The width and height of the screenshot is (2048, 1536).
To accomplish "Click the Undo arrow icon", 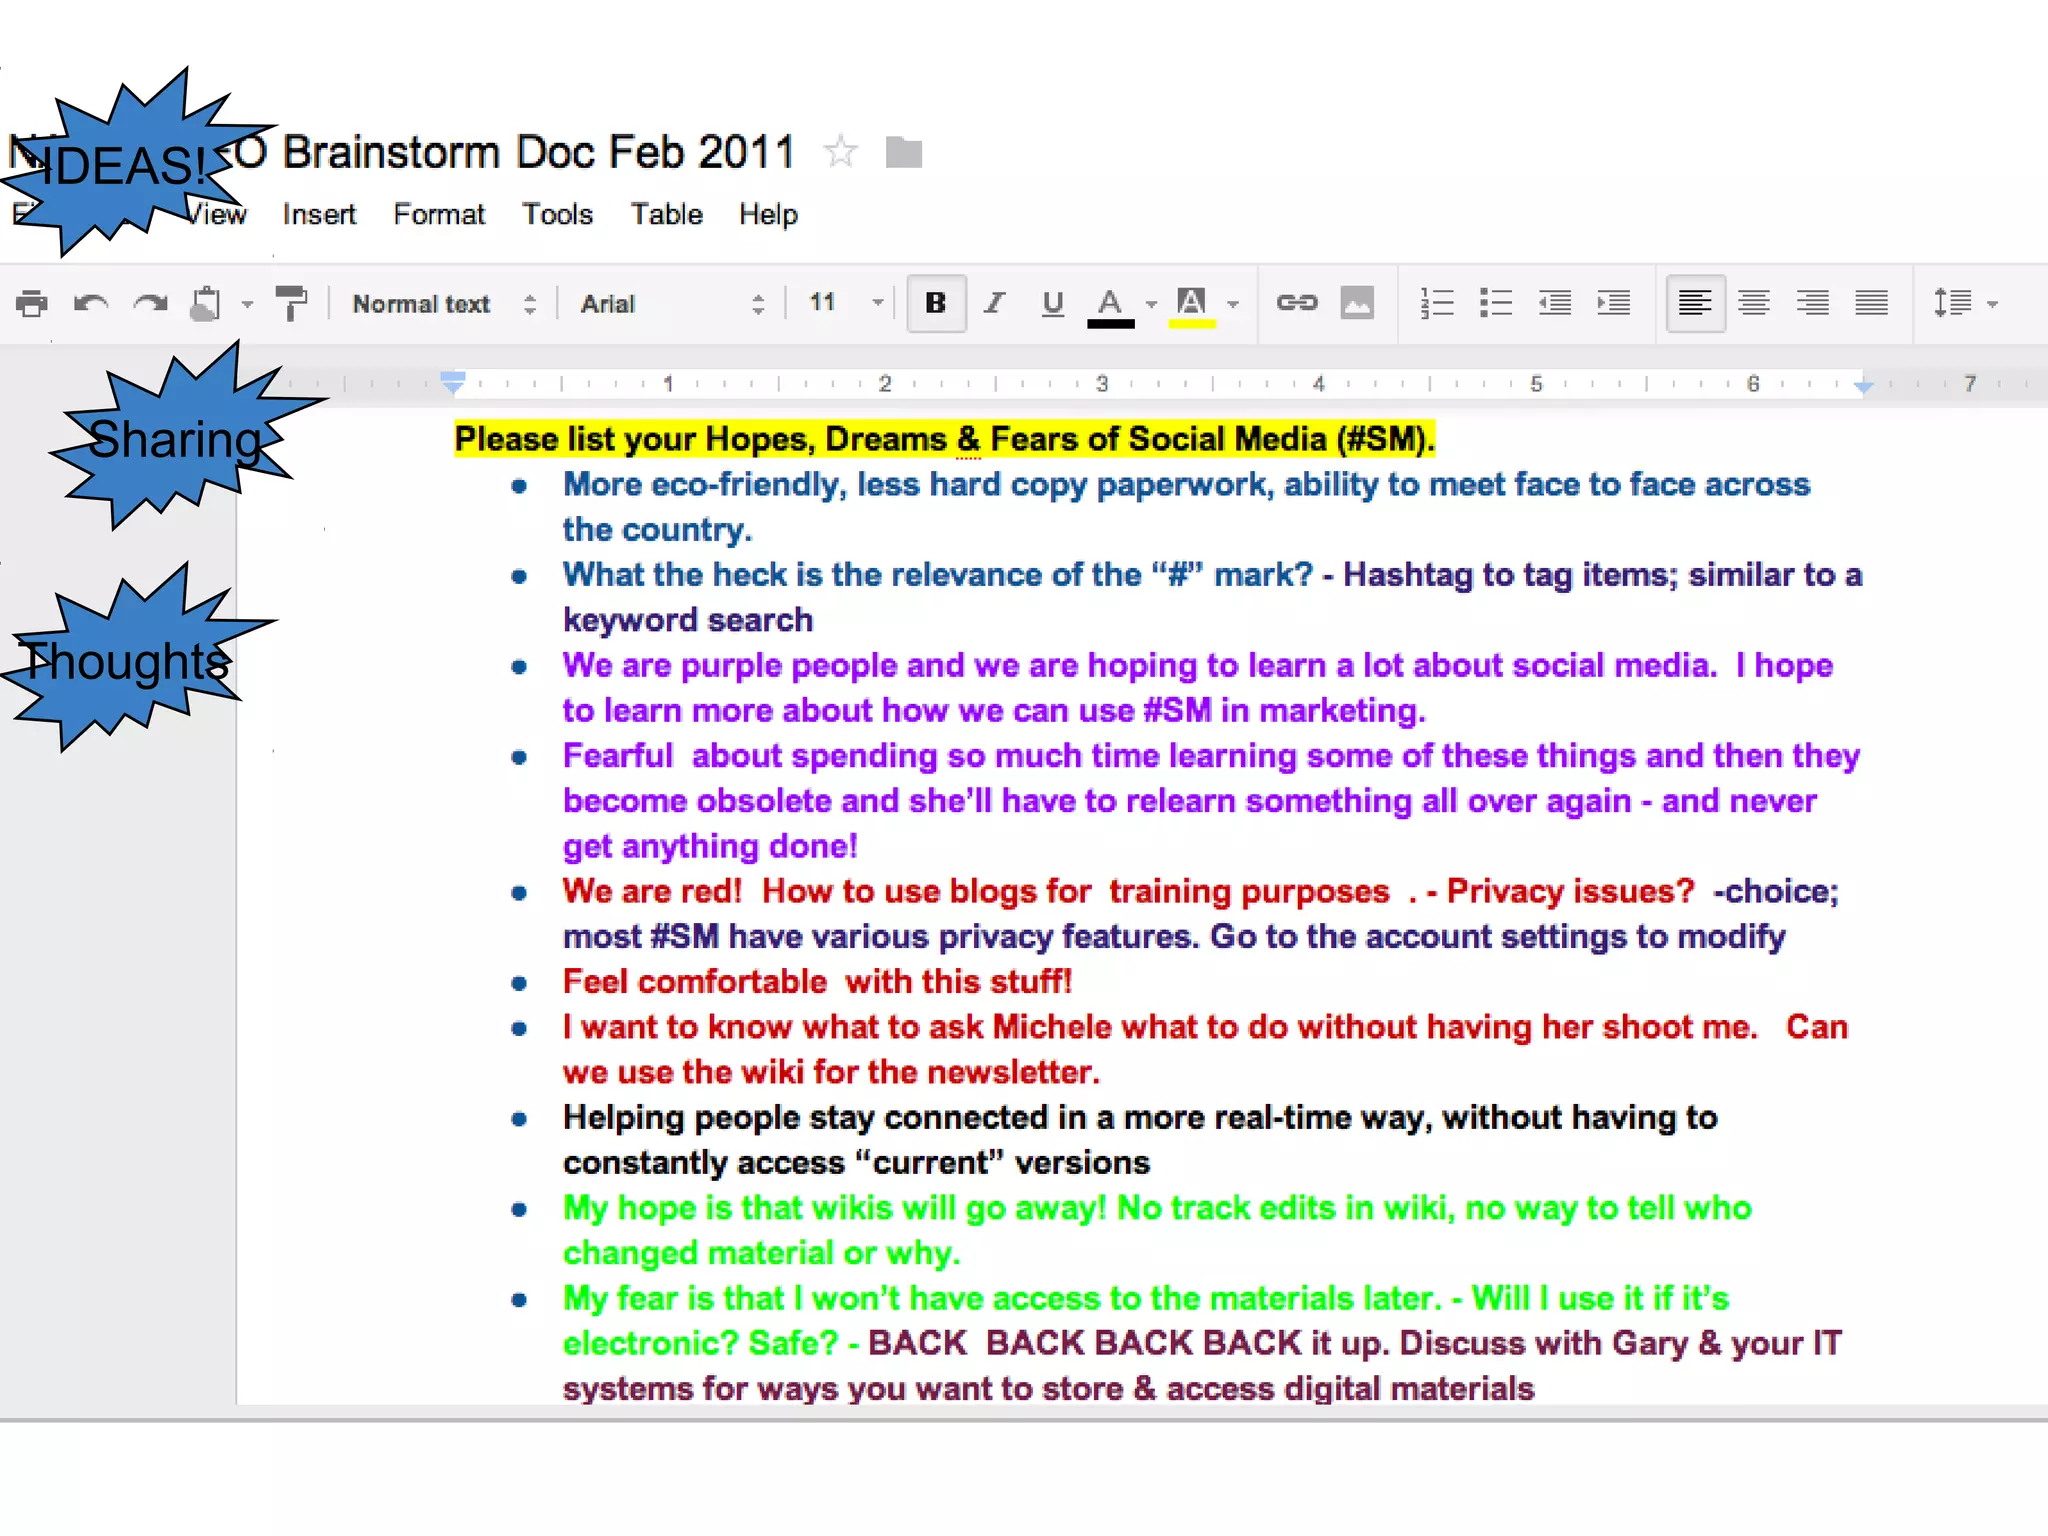I will click(91, 303).
